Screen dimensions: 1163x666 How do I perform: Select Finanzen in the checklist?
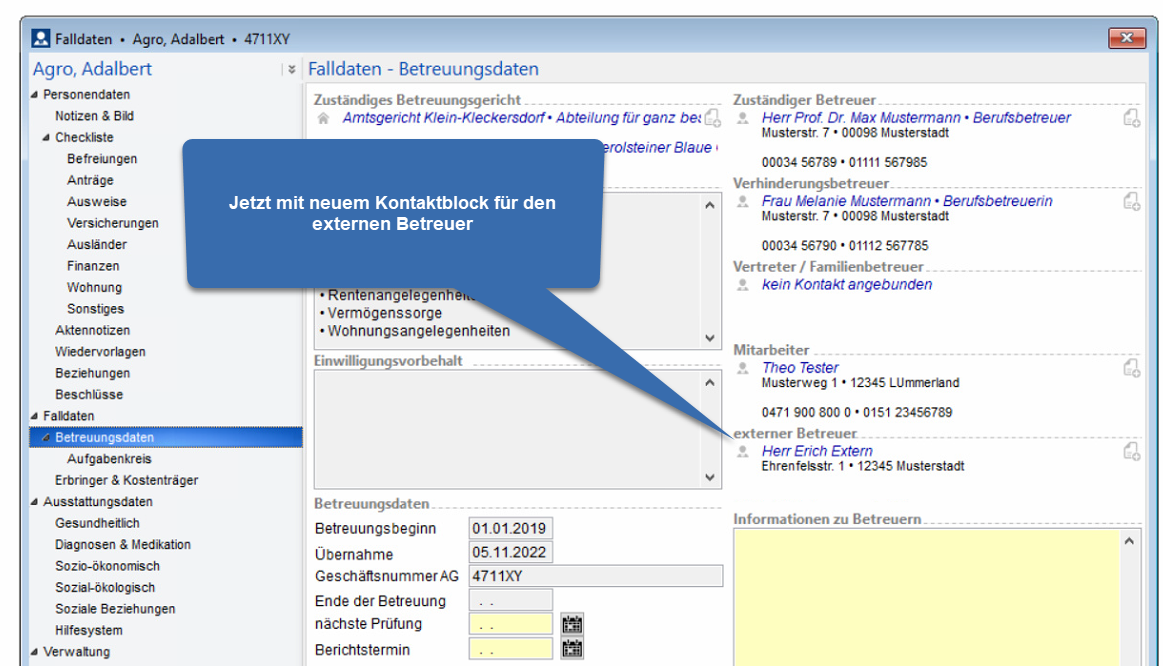pyautogui.click(x=93, y=266)
